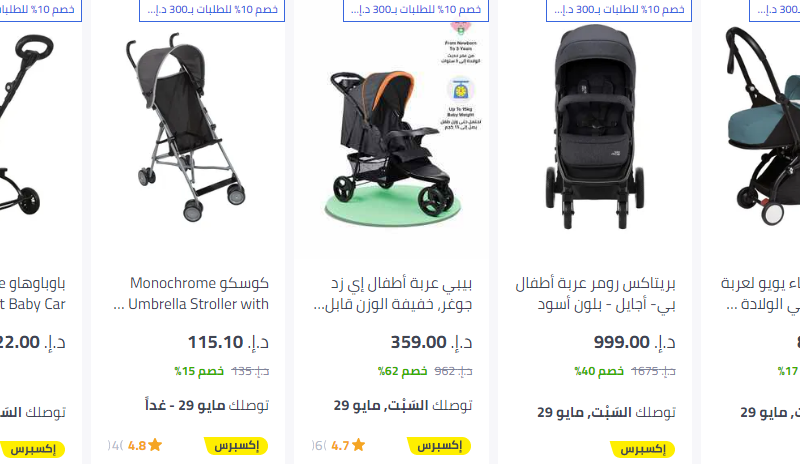Click the 10% discount banner above Britax stroller
The image size is (800, 464).
pos(619,10)
